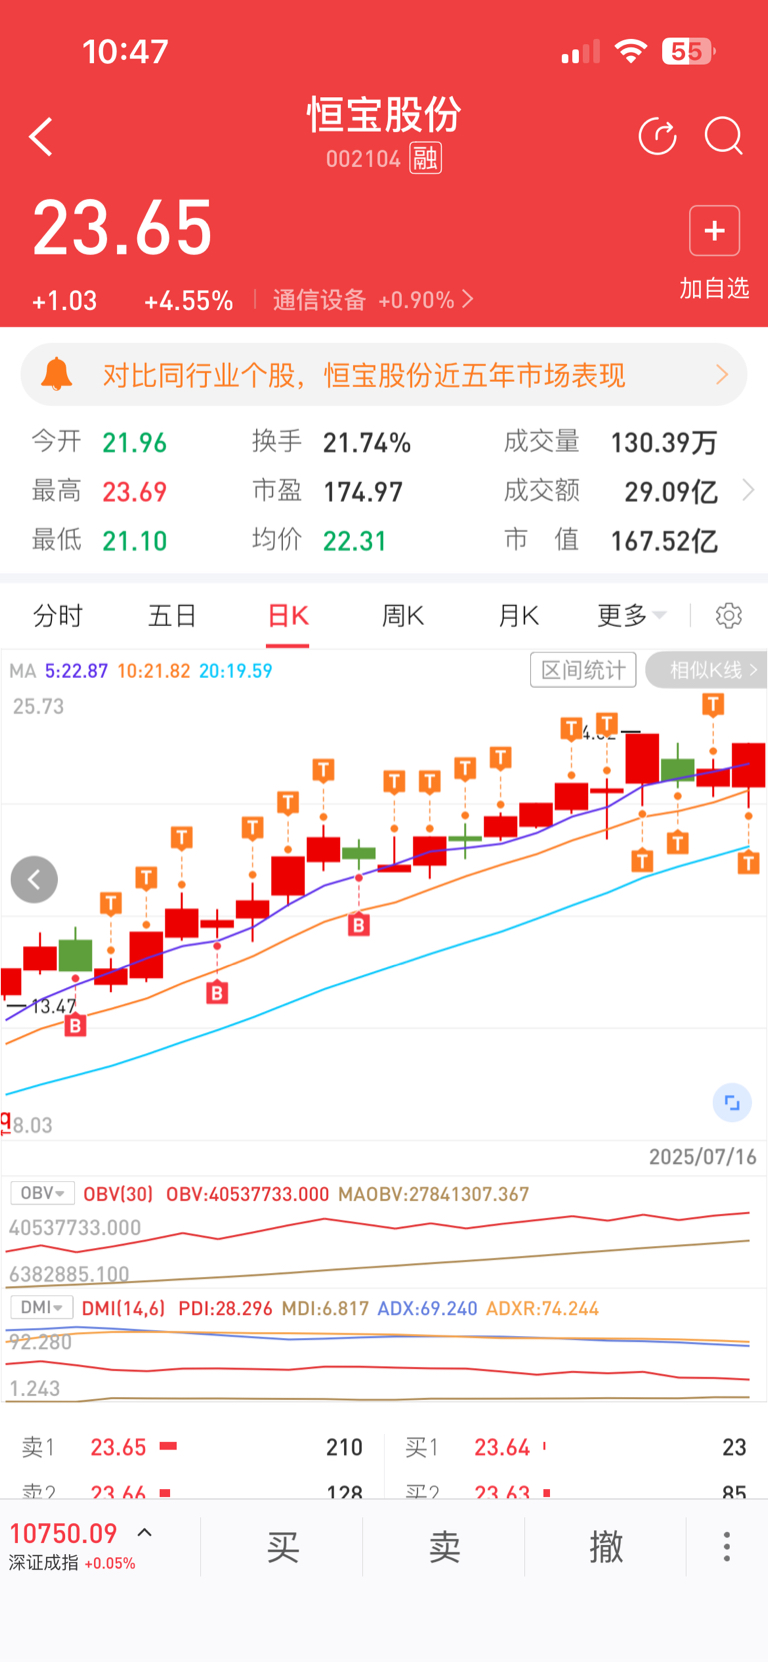Viewport: 768px width, 1663px height.
Task: Tap 深证成指 index value 10750.09
Action: click(x=63, y=1533)
